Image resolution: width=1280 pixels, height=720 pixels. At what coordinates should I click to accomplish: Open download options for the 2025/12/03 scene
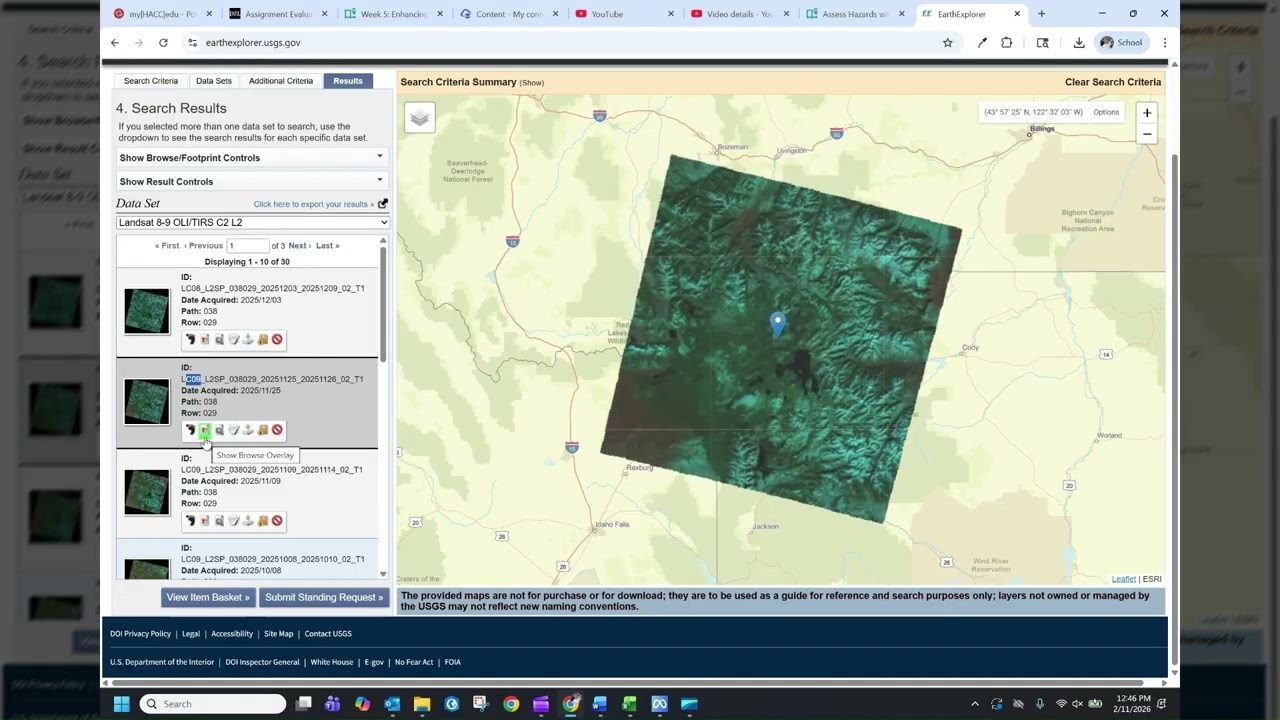coord(248,340)
